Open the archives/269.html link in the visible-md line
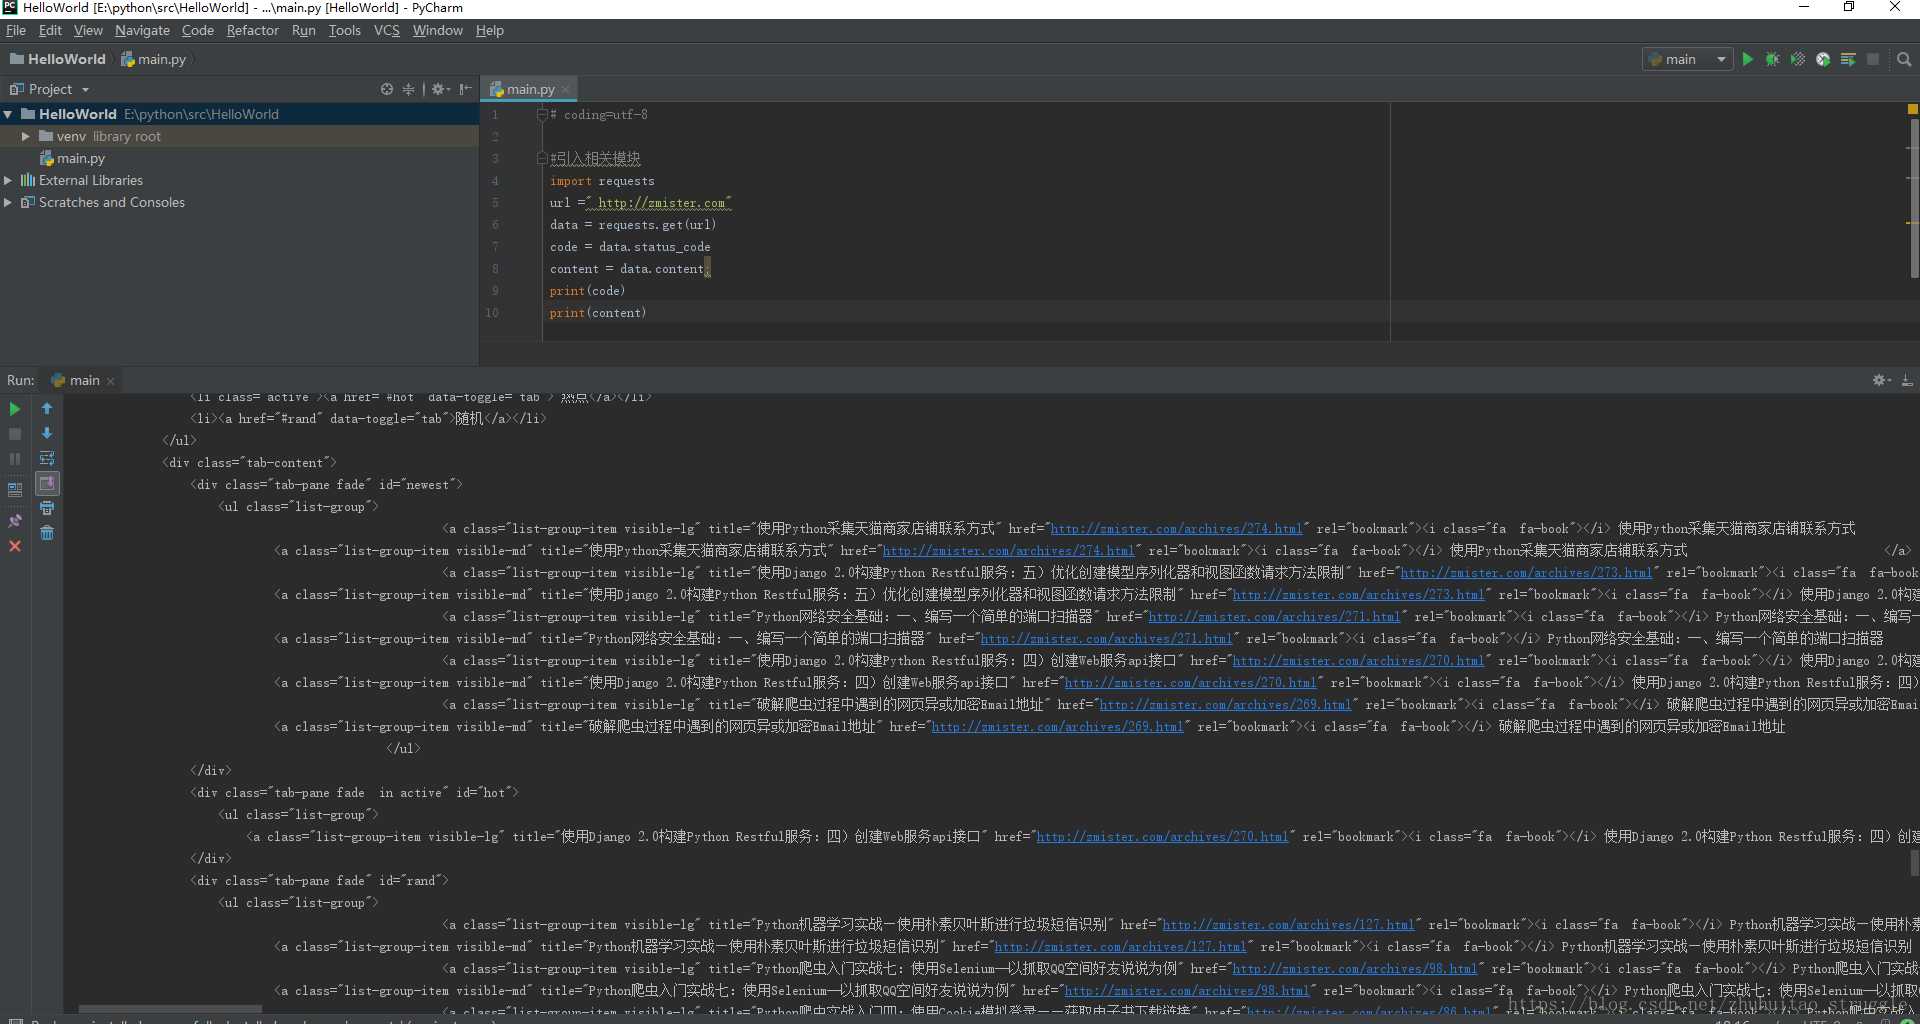Screen dimensions: 1920x1024 pos(1057,726)
